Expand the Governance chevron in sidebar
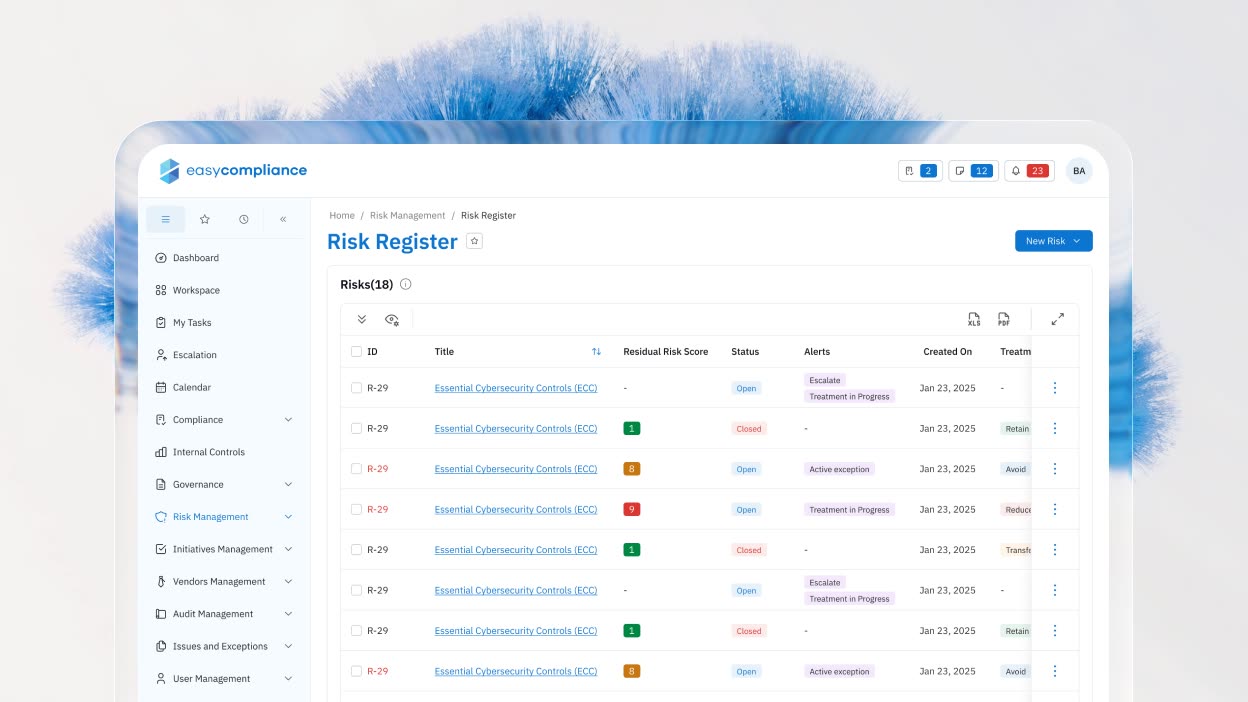The height and width of the screenshot is (702, 1248). point(289,485)
